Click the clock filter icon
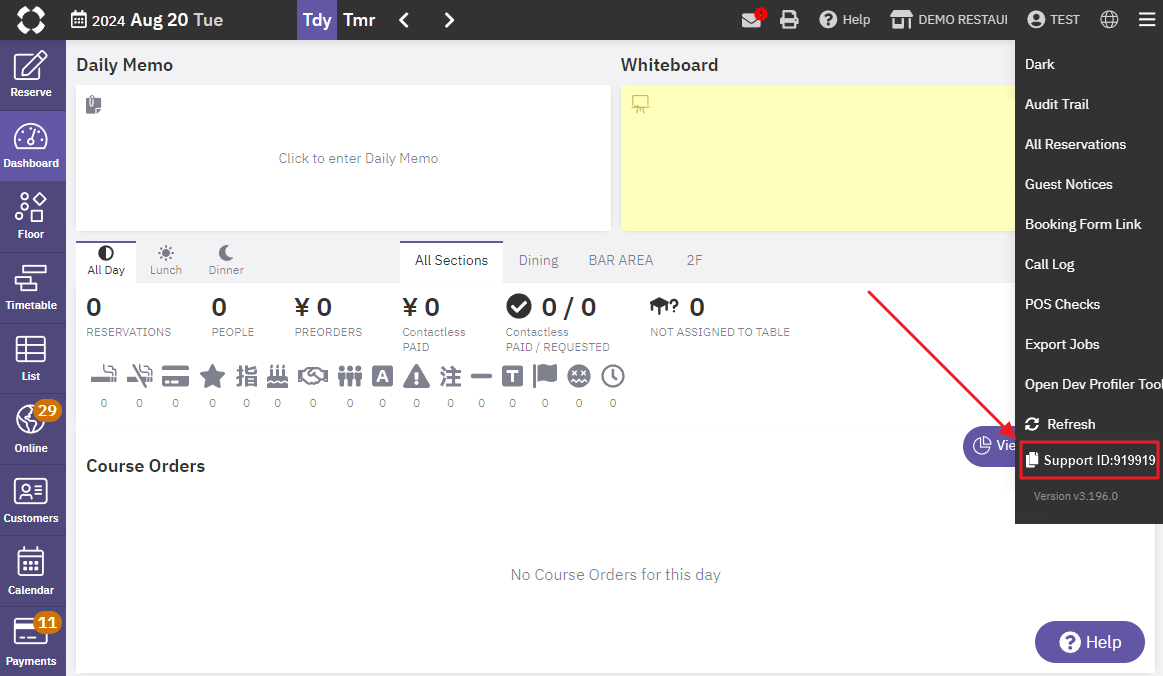 coord(613,376)
